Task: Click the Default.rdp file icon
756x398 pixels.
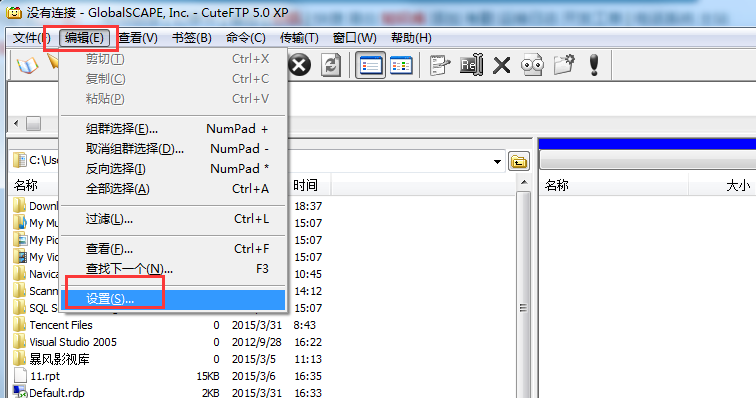Action: click(20, 392)
